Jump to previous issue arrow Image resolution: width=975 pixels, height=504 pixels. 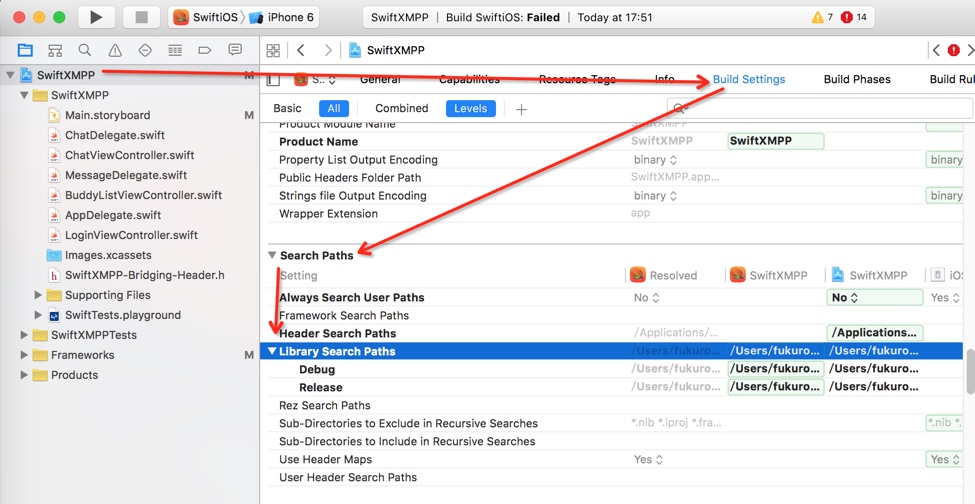pos(936,50)
